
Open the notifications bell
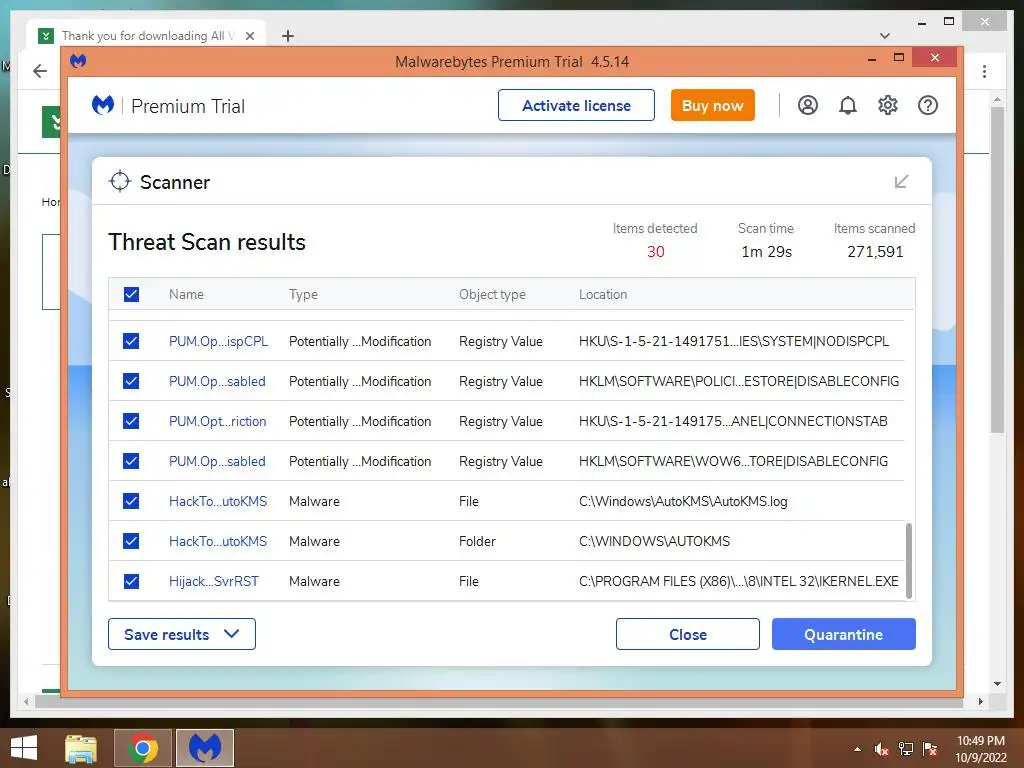tap(848, 105)
